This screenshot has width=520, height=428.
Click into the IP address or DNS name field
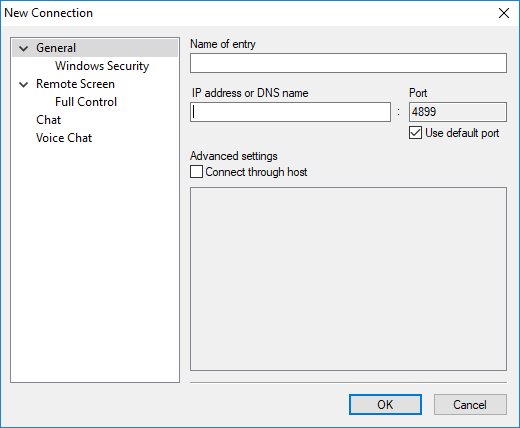click(290, 112)
